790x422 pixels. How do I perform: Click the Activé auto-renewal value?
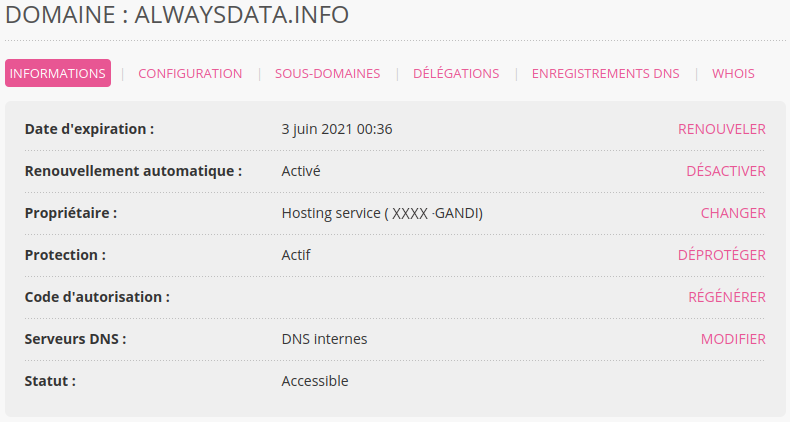pyautogui.click(x=301, y=171)
